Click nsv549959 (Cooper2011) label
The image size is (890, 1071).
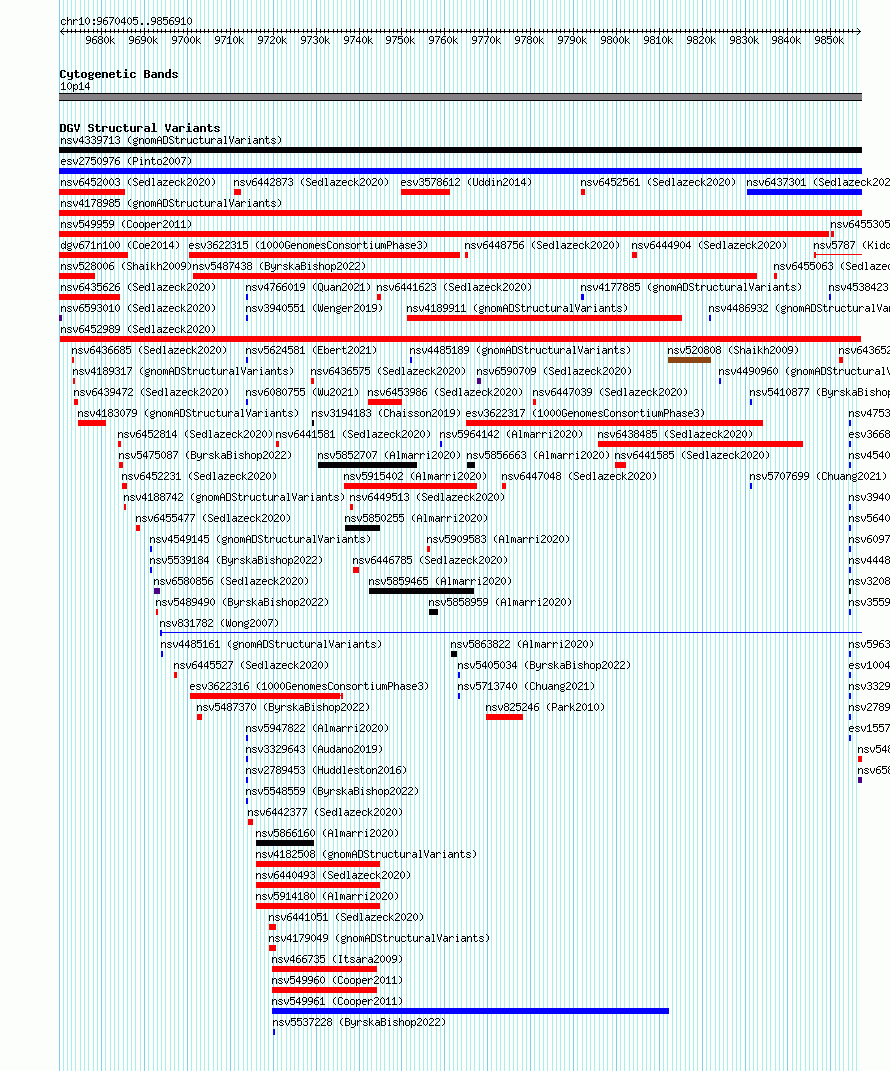(126, 224)
